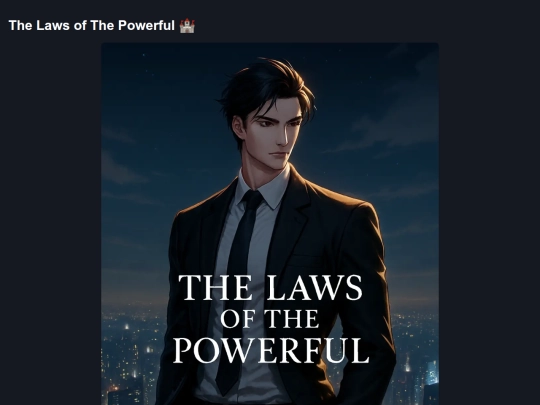Click the character's dark hair

265,86
